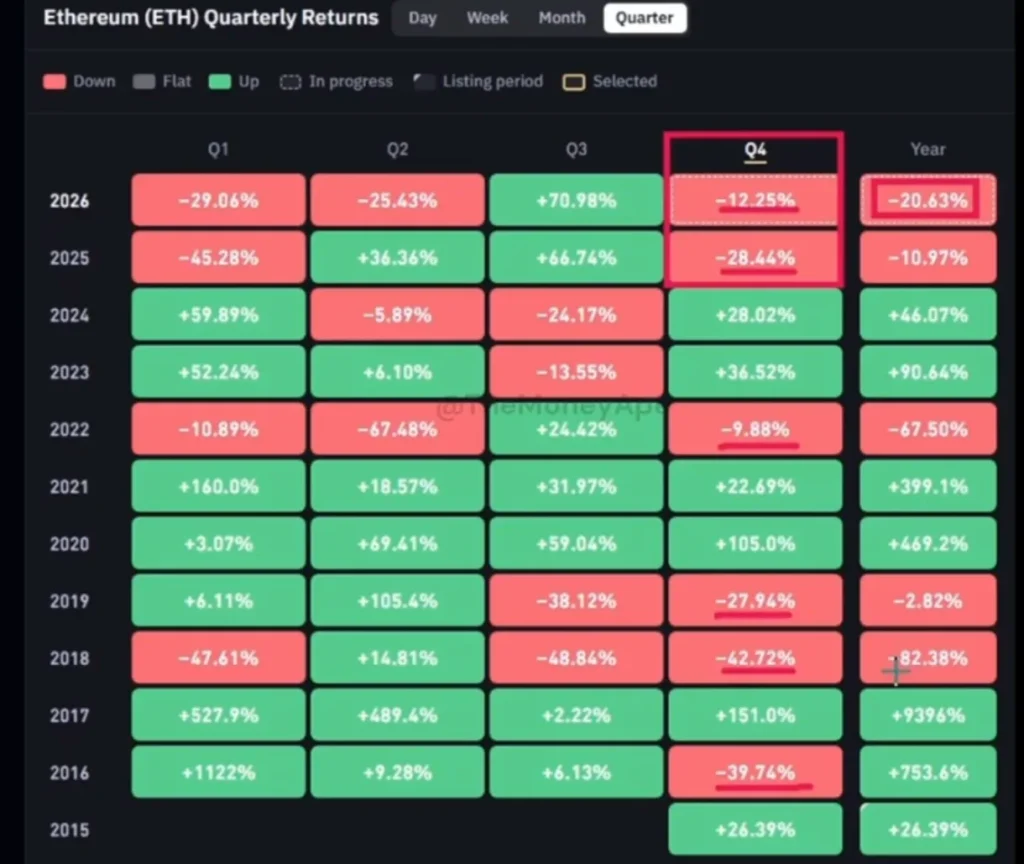Select the 2017 Year cell +9396%
The height and width of the screenshot is (864, 1024).
point(928,715)
